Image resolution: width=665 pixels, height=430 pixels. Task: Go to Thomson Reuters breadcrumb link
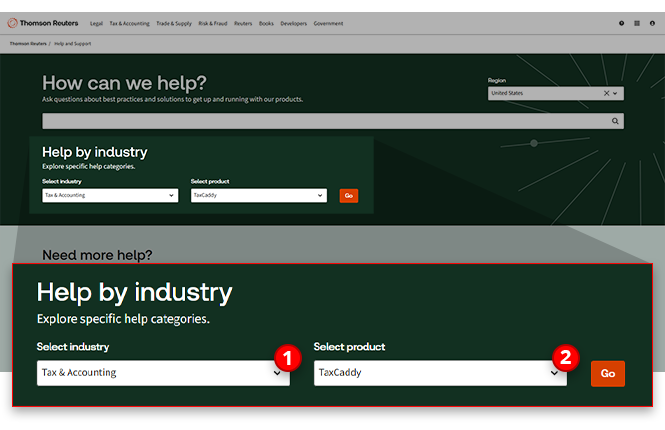28,44
